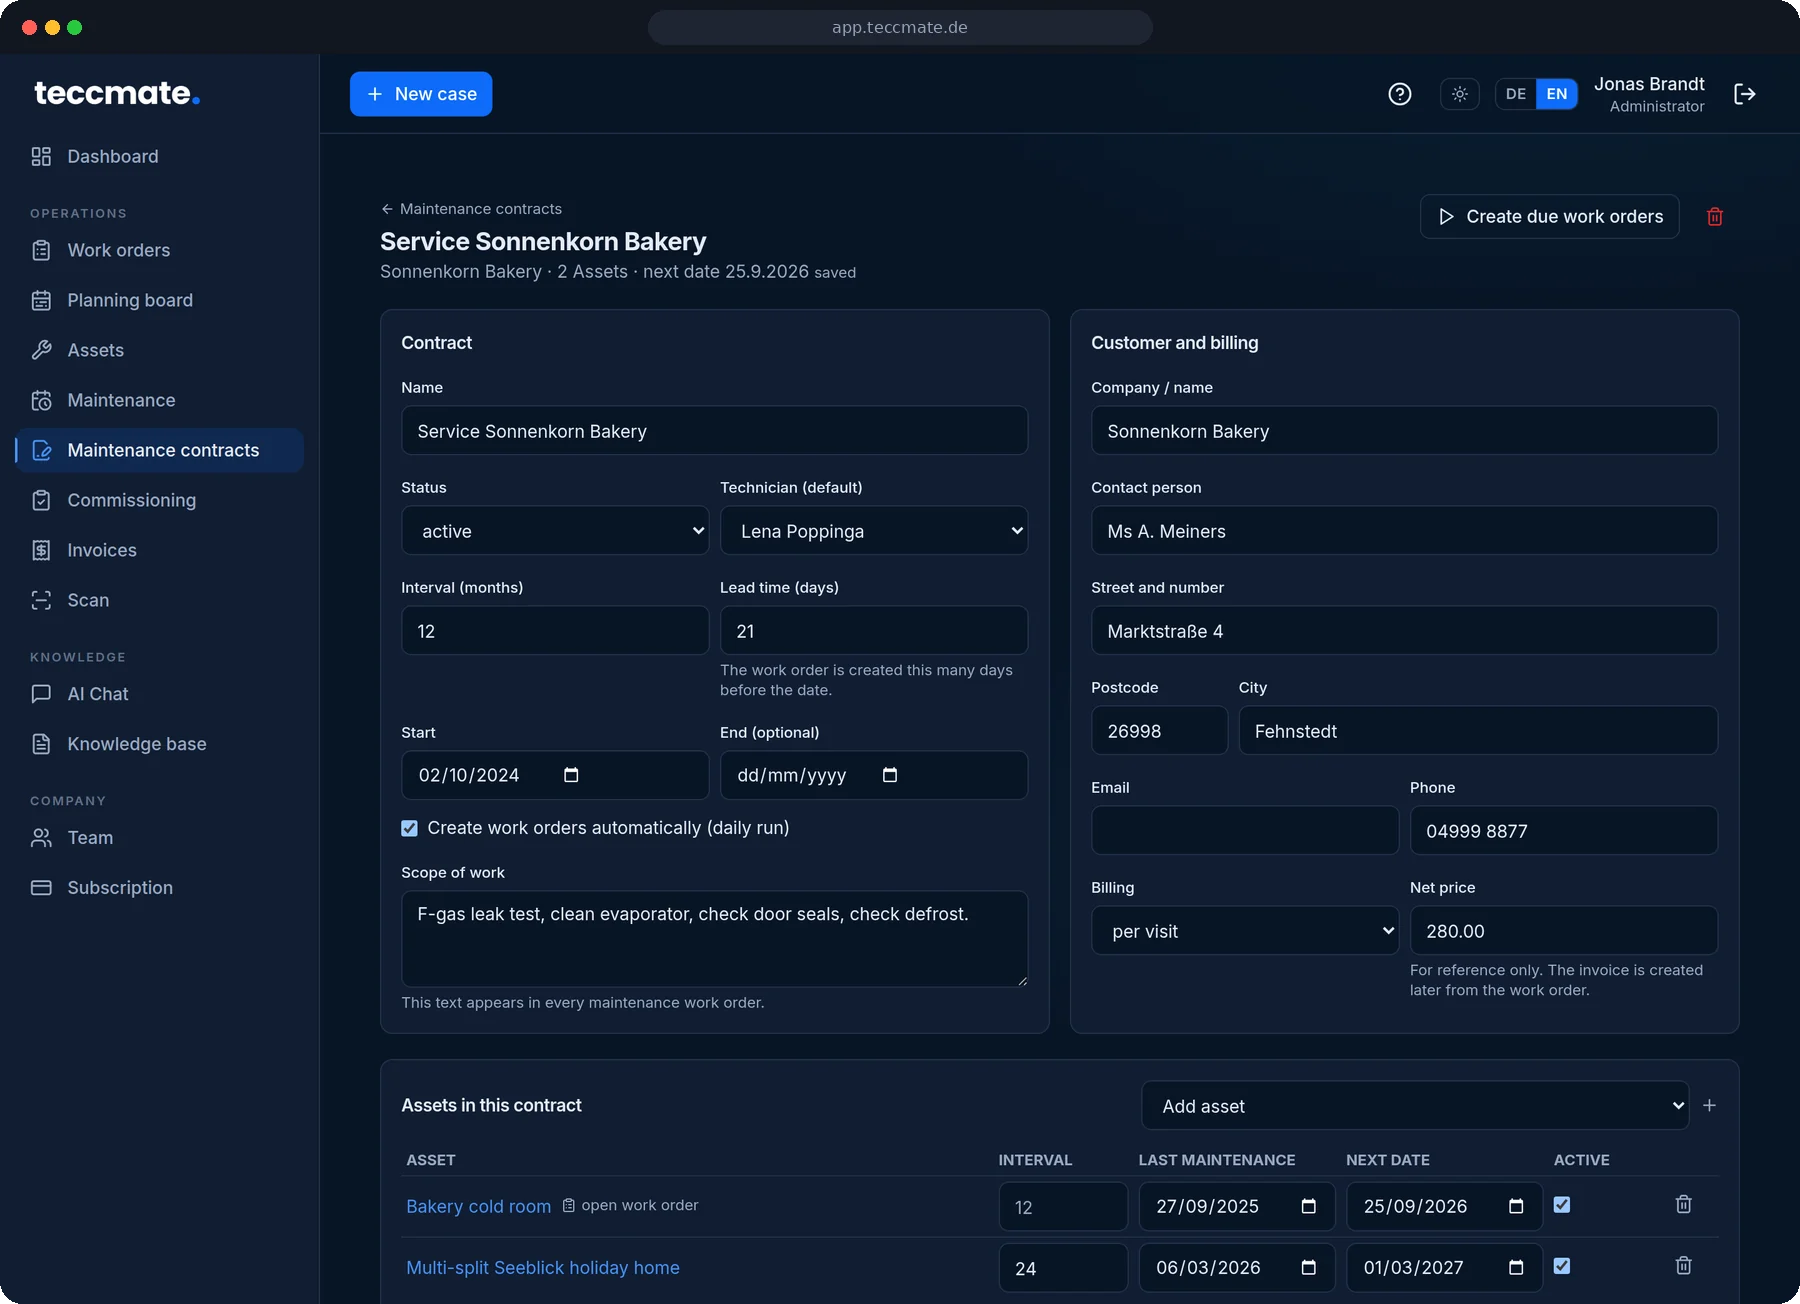Click the Net price field
Screen dimensions: 1800x1304
[x=1564, y=931]
